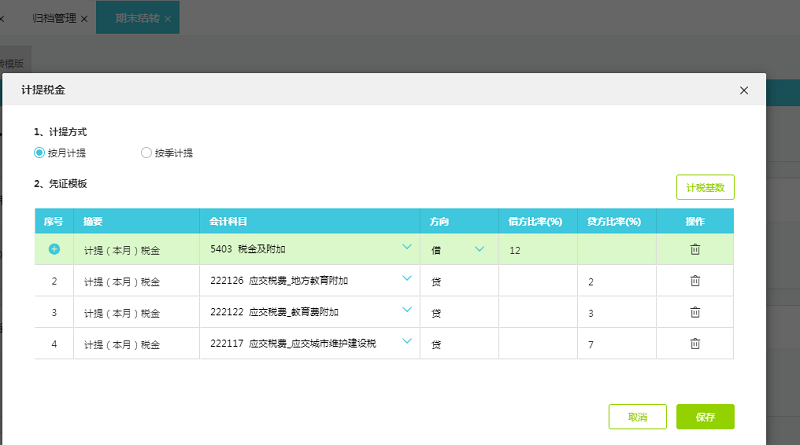Close the 归档管理 tab
Screen dimensions: 800x445
[84, 19]
